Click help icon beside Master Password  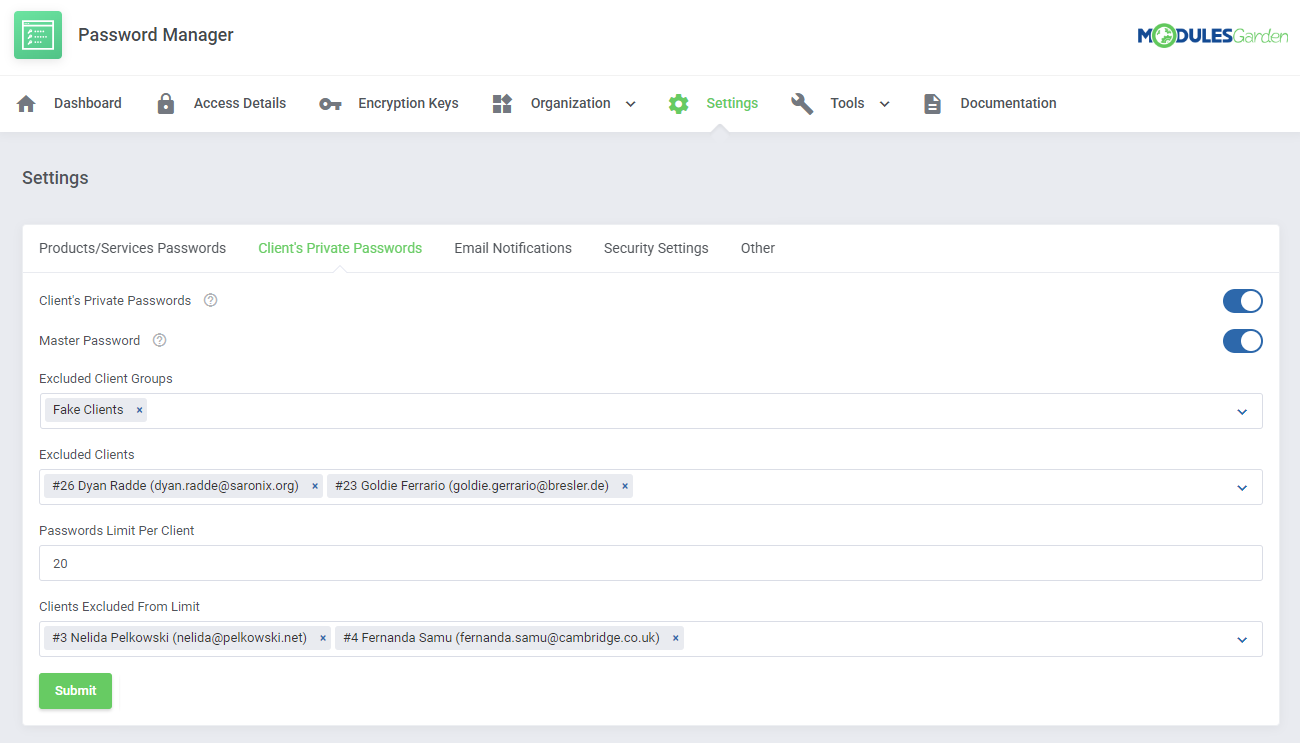tap(159, 341)
